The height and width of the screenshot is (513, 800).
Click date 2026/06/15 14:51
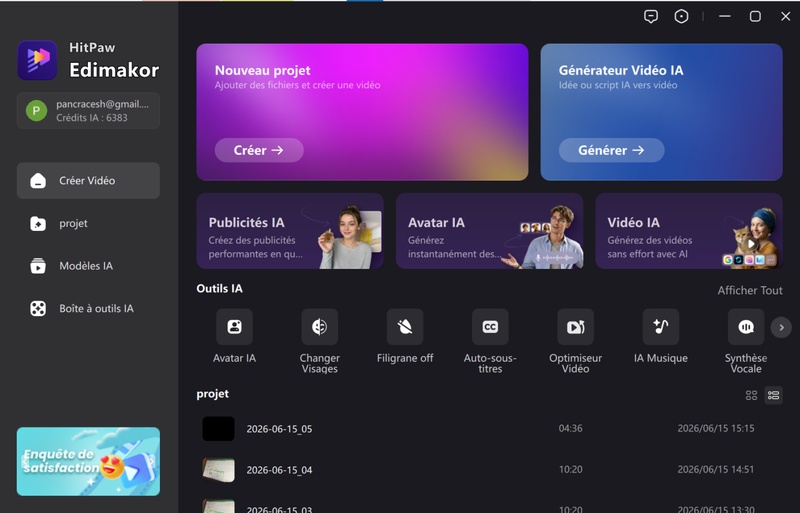pyautogui.click(x=715, y=469)
